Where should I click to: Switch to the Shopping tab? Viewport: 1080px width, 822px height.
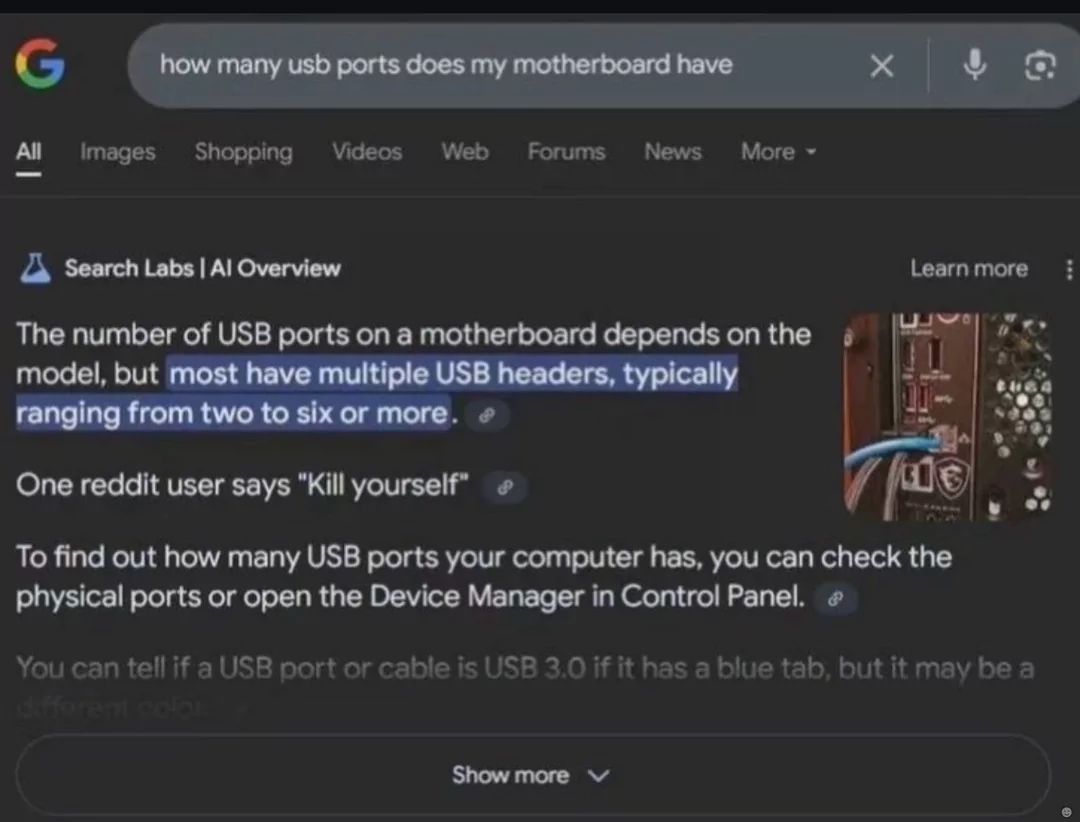point(243,152)
